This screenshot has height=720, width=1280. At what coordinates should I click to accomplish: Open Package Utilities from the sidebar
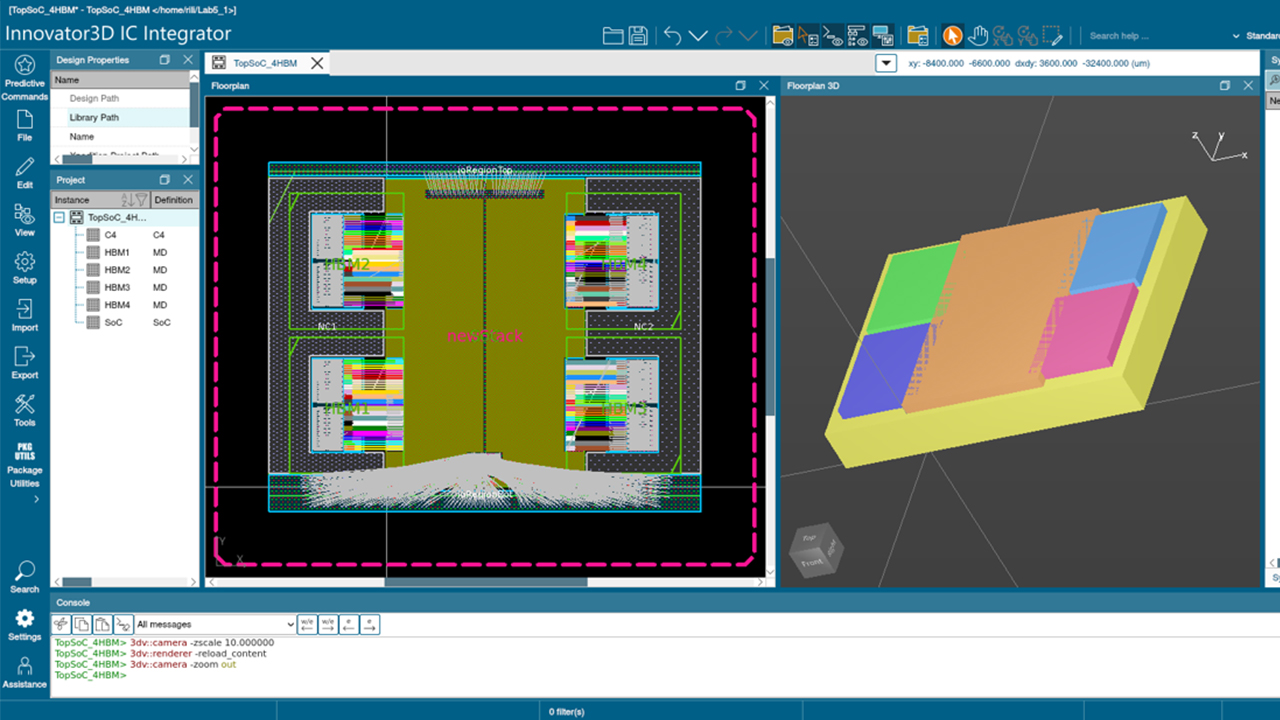24,462
